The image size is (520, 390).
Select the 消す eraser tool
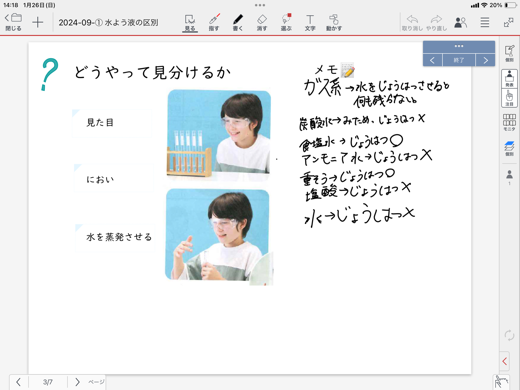[262, 23]
